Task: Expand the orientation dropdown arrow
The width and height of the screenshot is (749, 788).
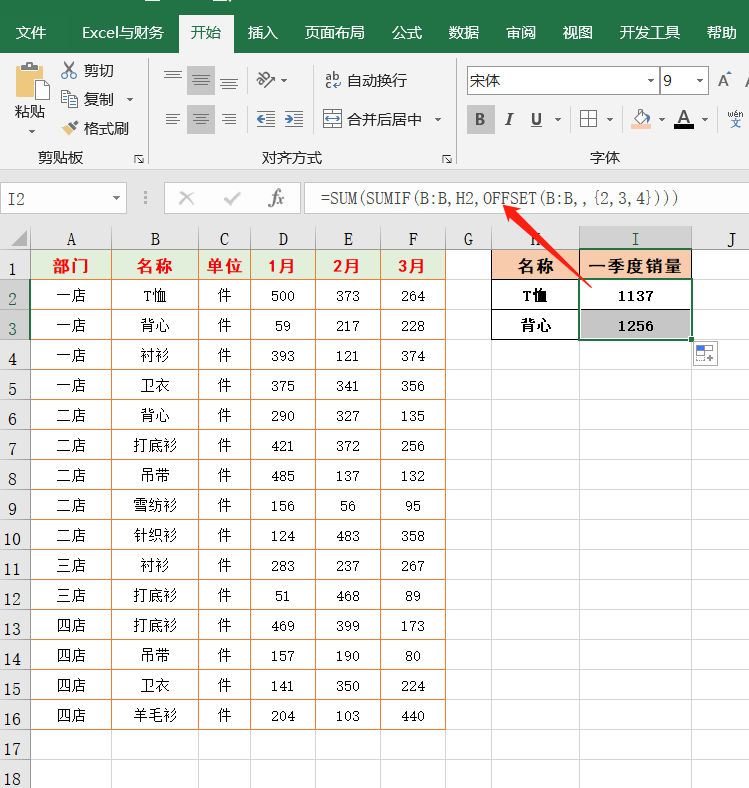Action: point(284,80)
